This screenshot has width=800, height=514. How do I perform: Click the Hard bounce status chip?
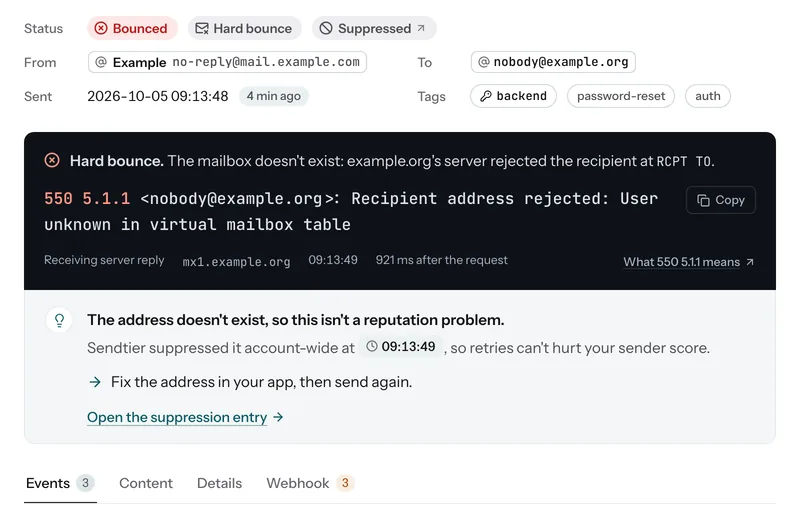[x=244, y=28]
